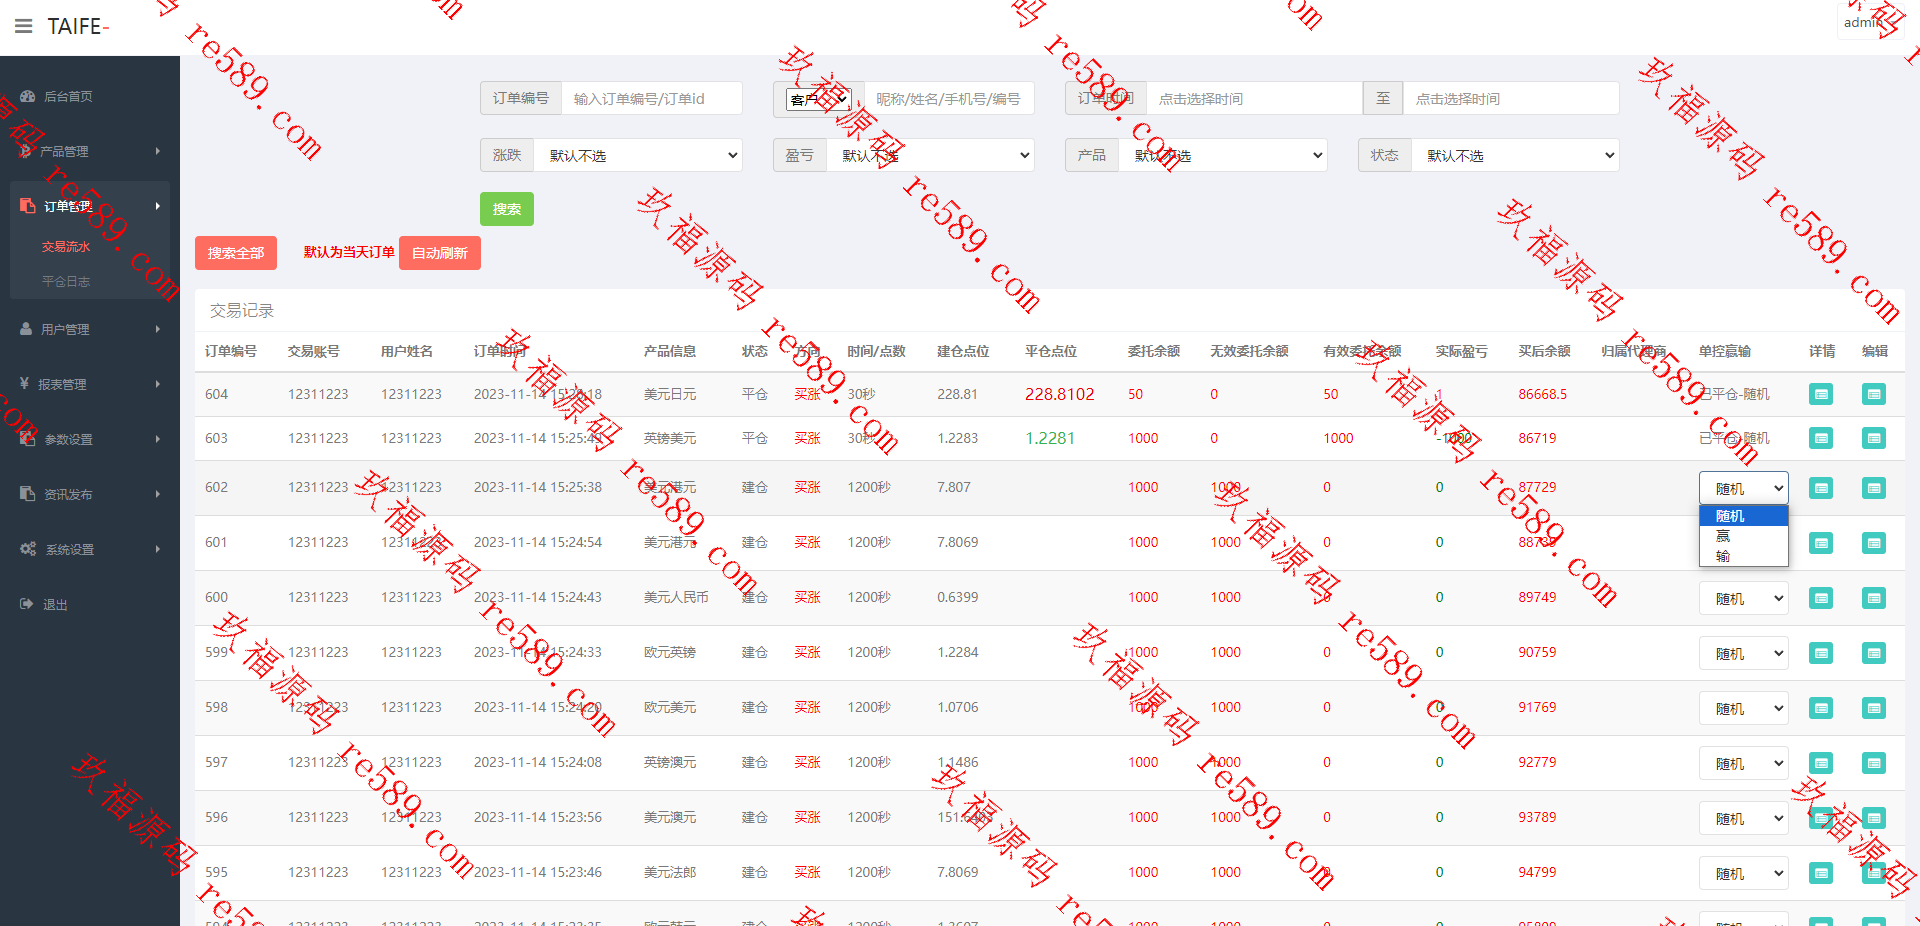The image size is (1920, 926).
Task: Select 输 in open dropdown list
Action: pos(1744,556)
